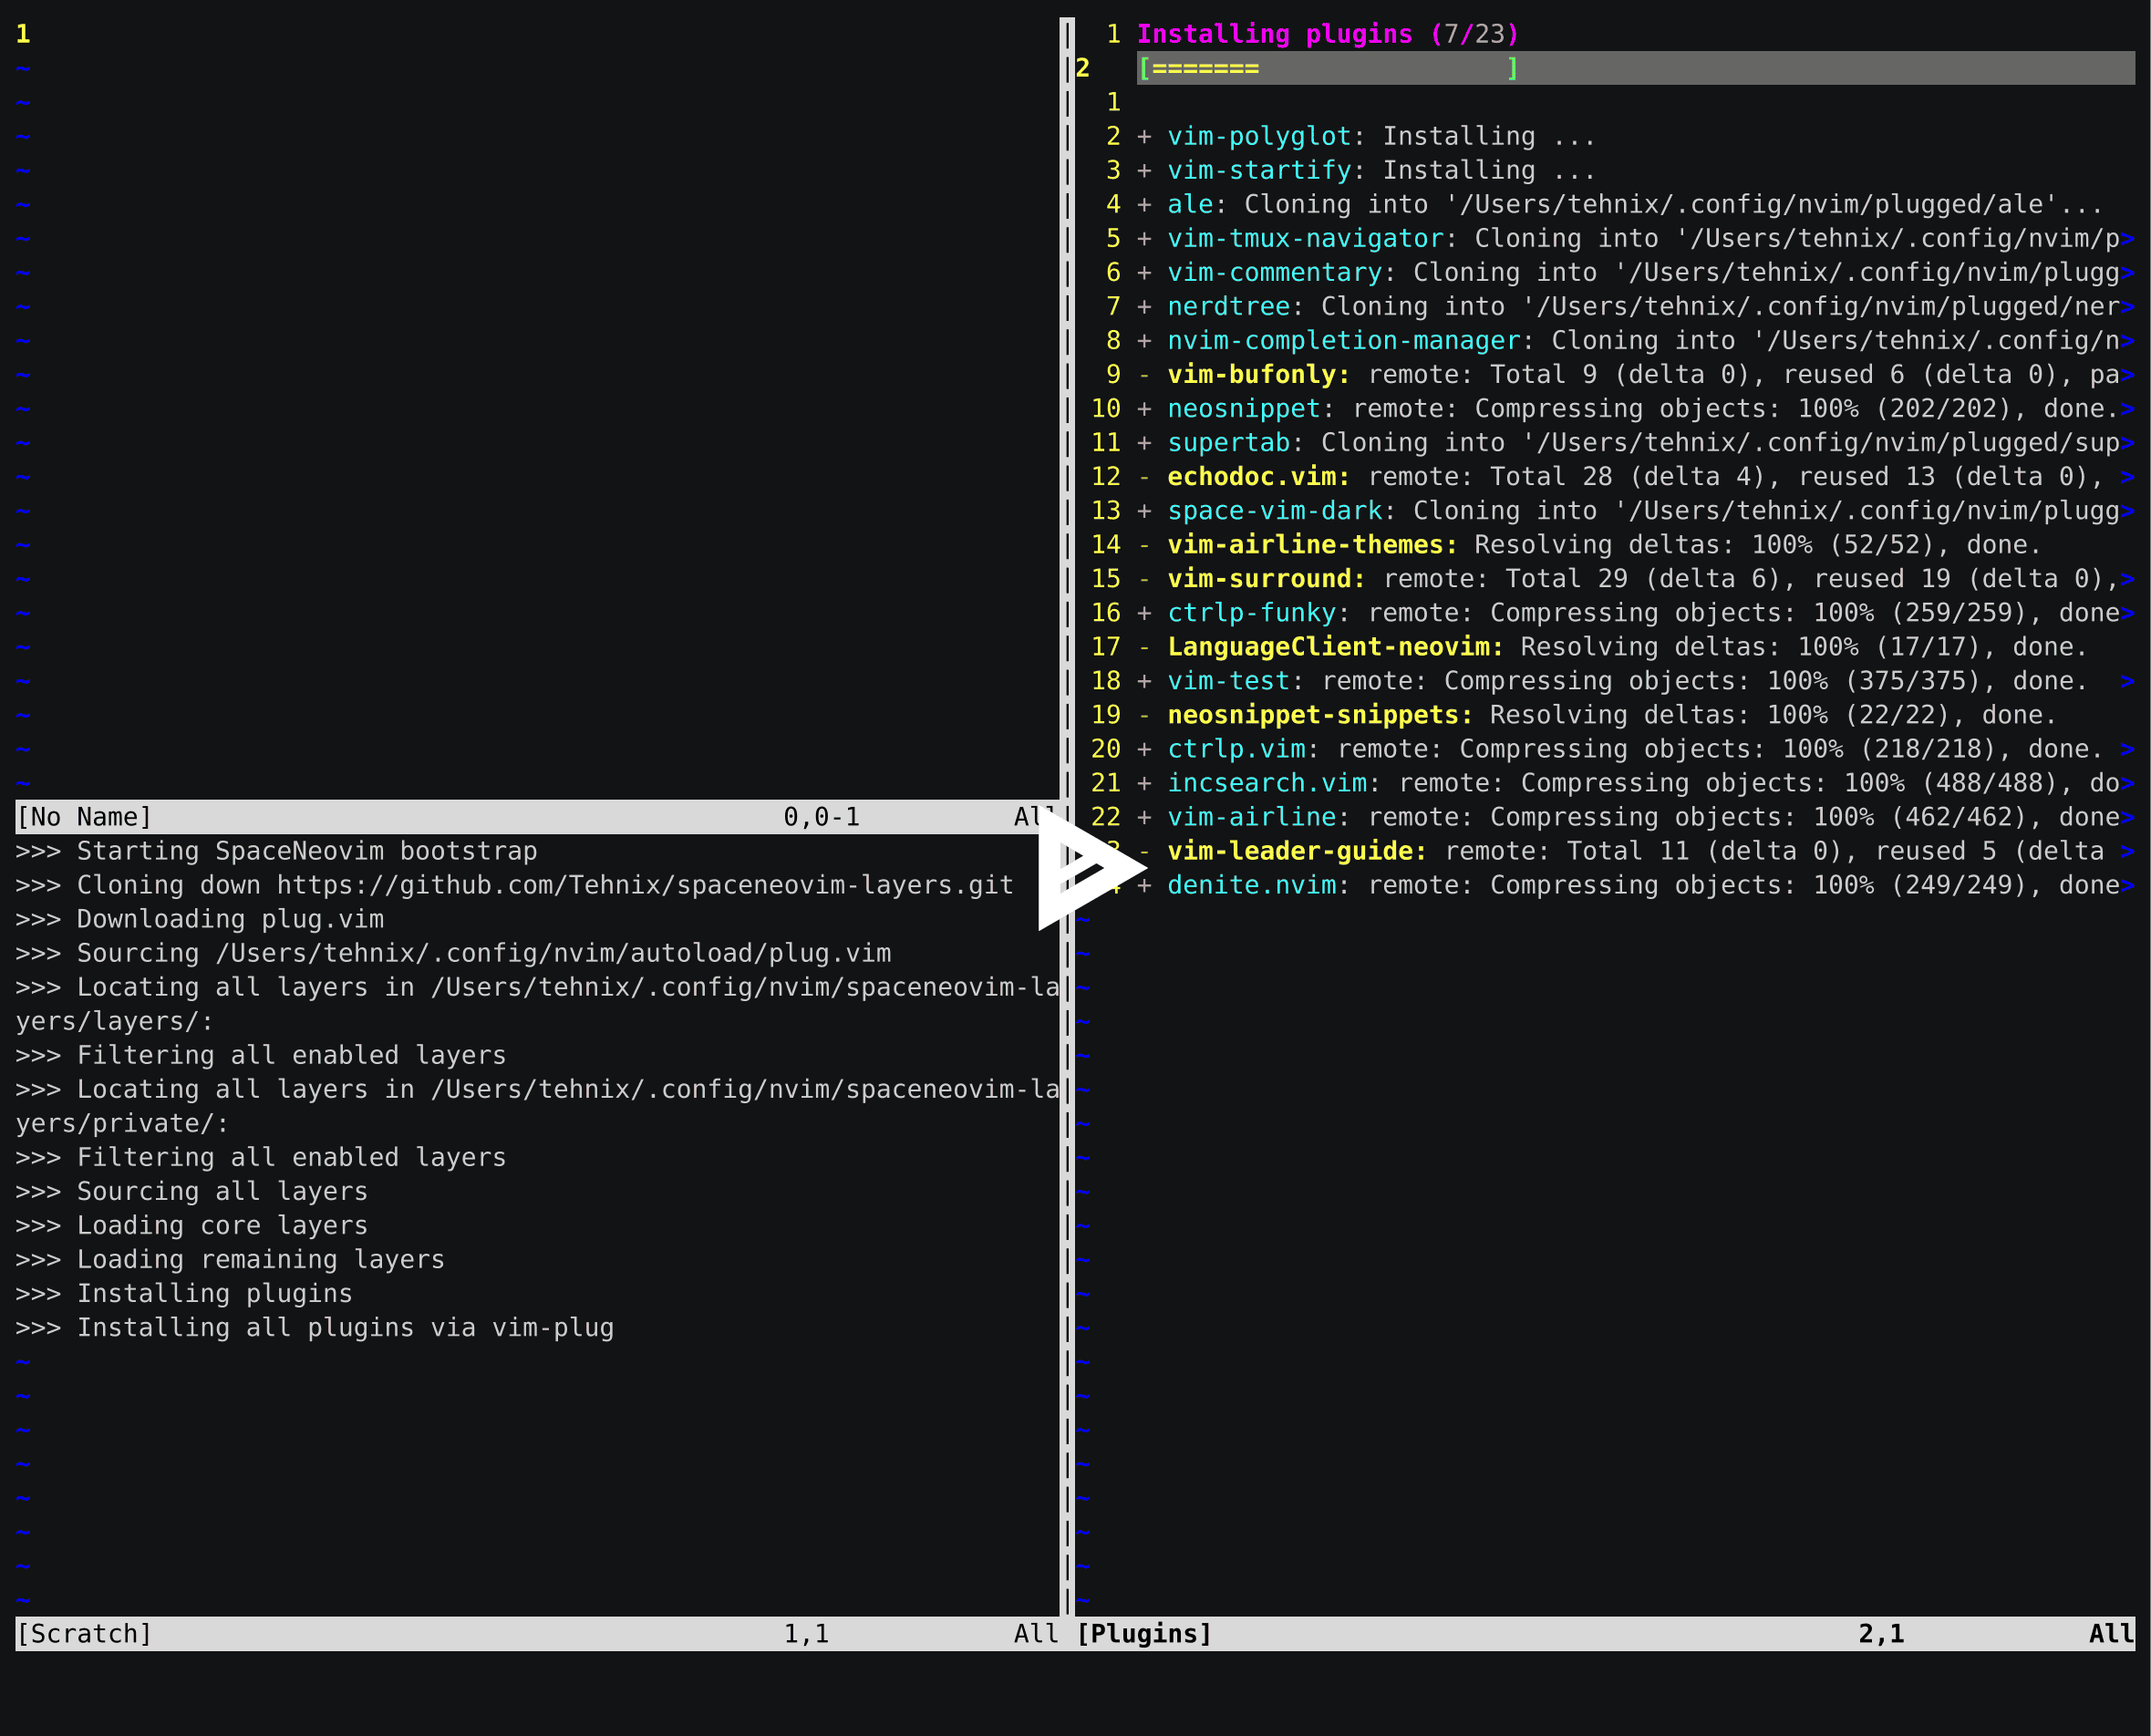Click the [No Name] status line
2151x1736 pixels.
(x=537, y=817)
